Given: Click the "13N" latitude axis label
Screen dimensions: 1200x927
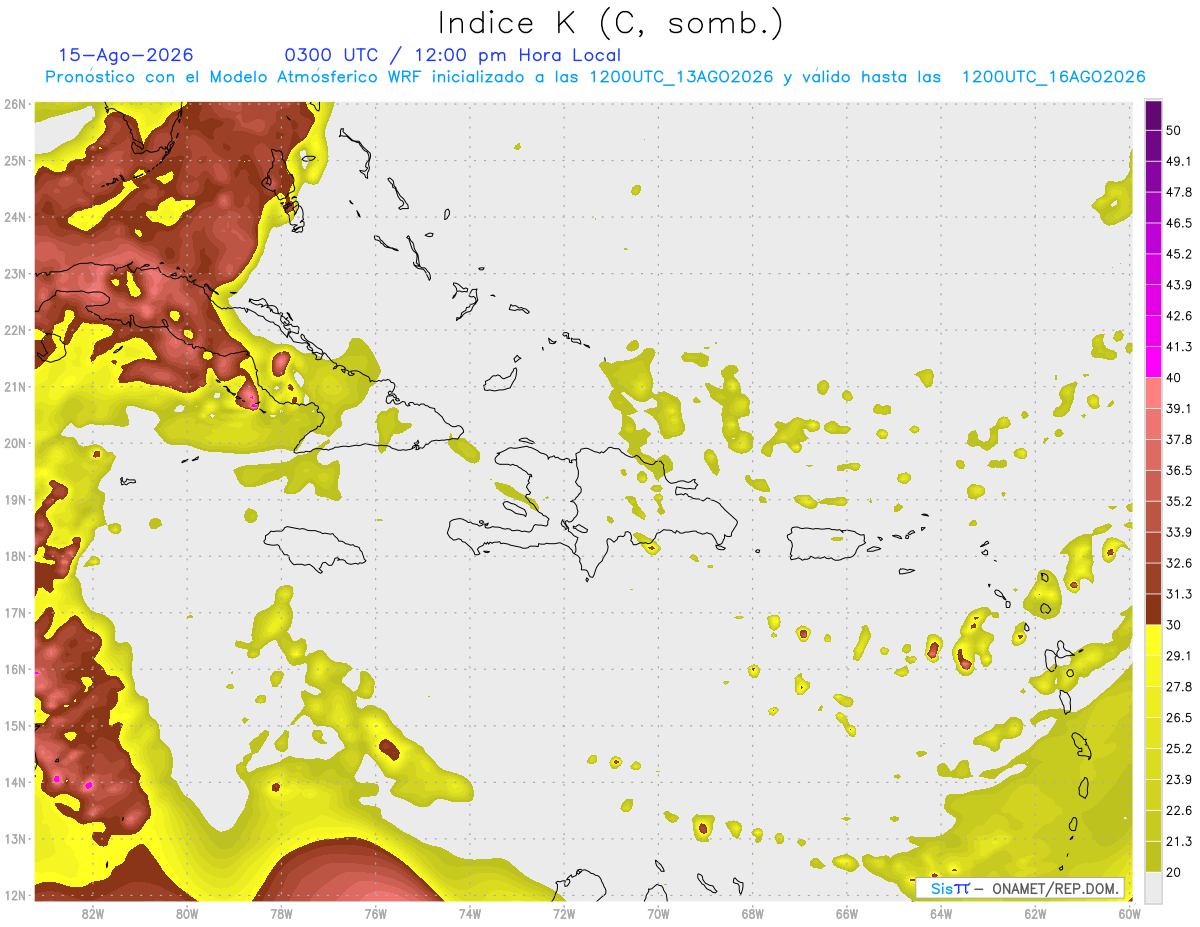Looking at the screenshot, I should [15, 838].
